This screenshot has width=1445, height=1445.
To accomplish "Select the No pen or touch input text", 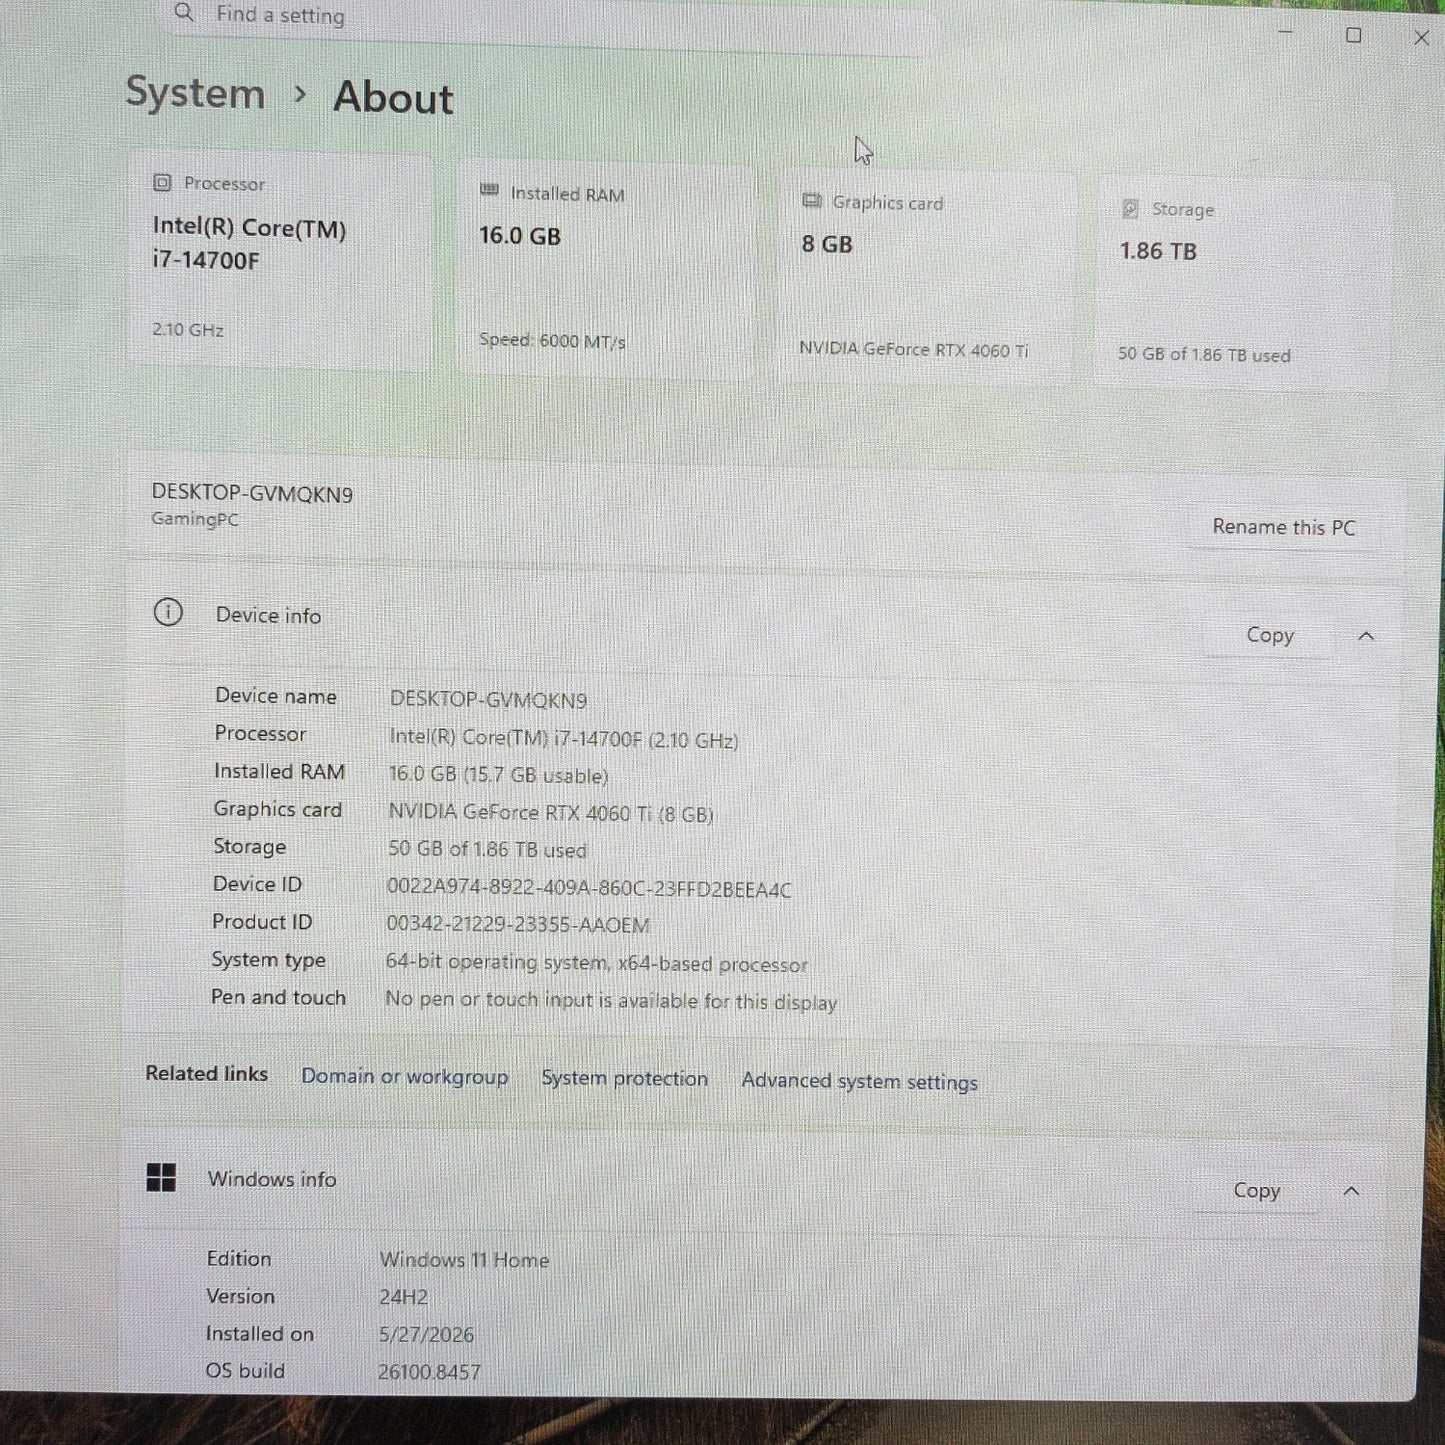I will point(611,1000).
